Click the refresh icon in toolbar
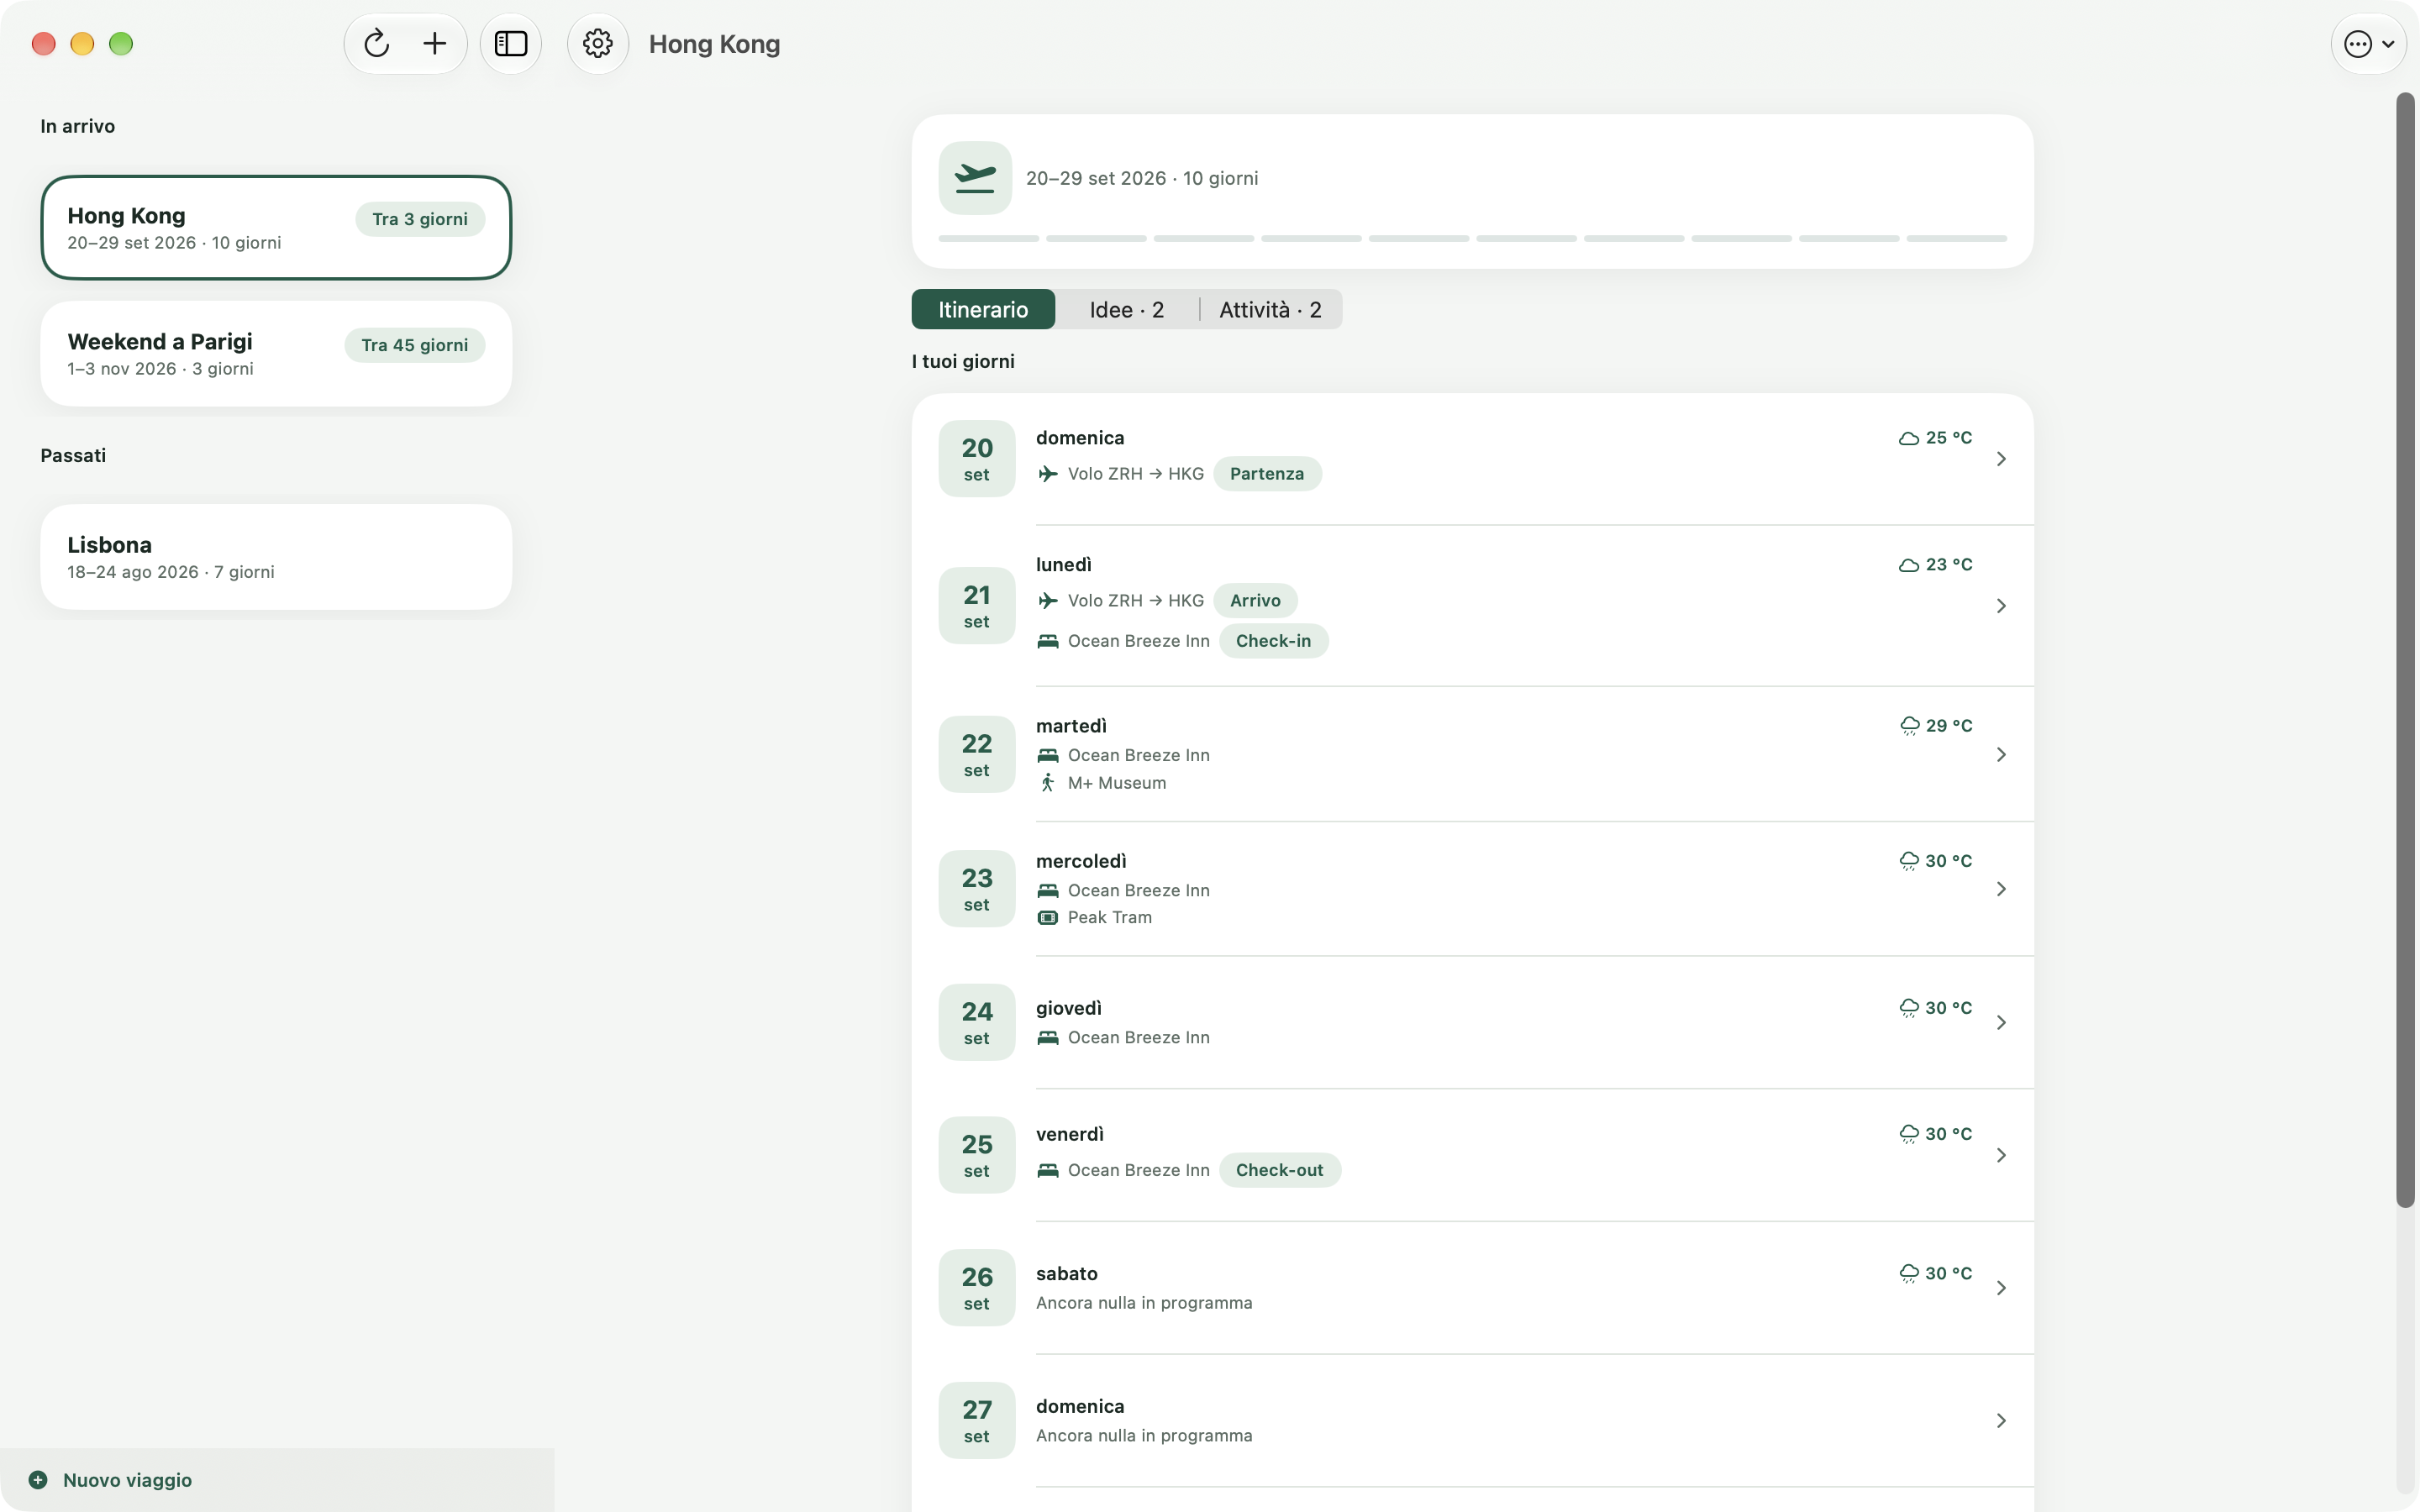Image resolution: width=2420 pixels, height=1512 pixels. pos(376,44)
